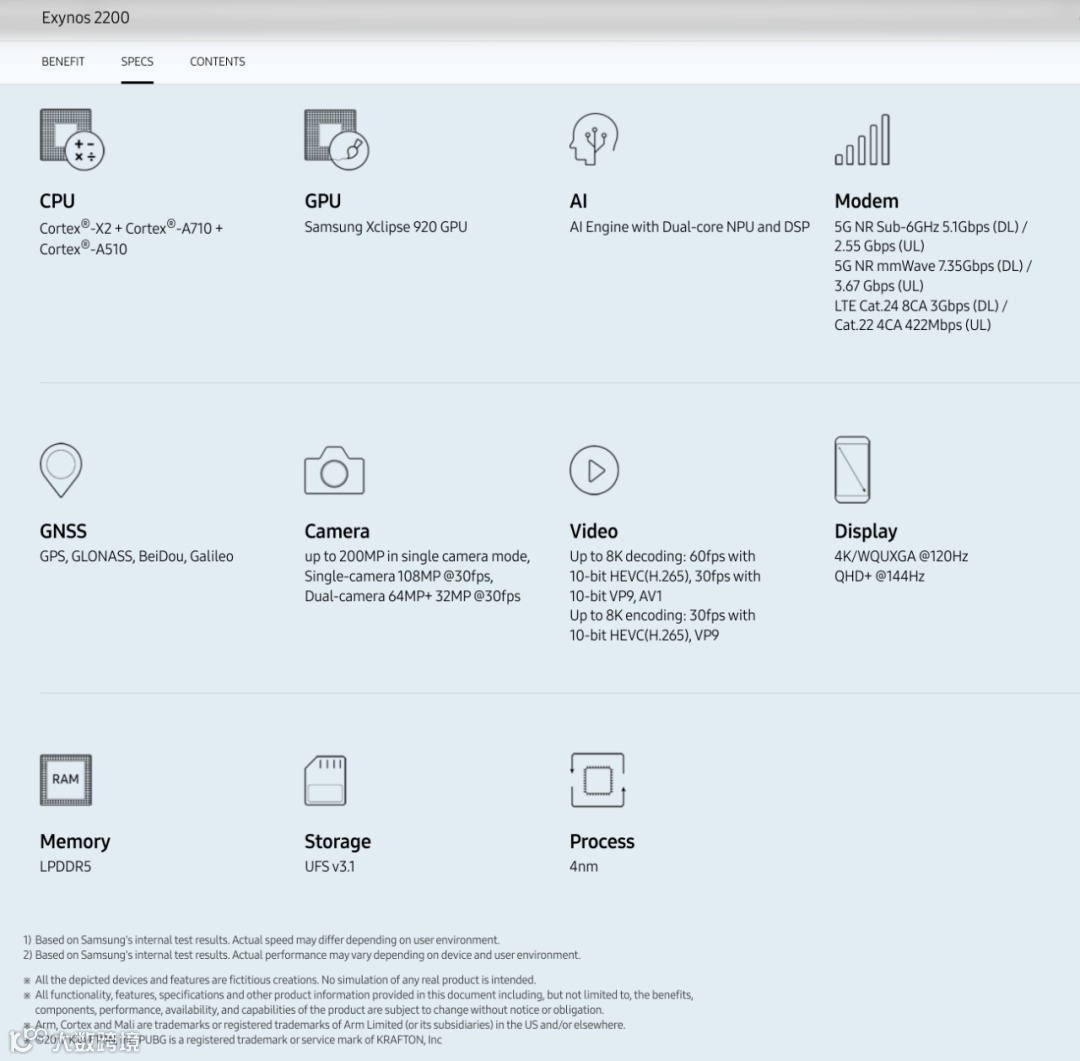Click the 'LPDDR5' memory value
1080x1061 pixels.
coord(65,867)
